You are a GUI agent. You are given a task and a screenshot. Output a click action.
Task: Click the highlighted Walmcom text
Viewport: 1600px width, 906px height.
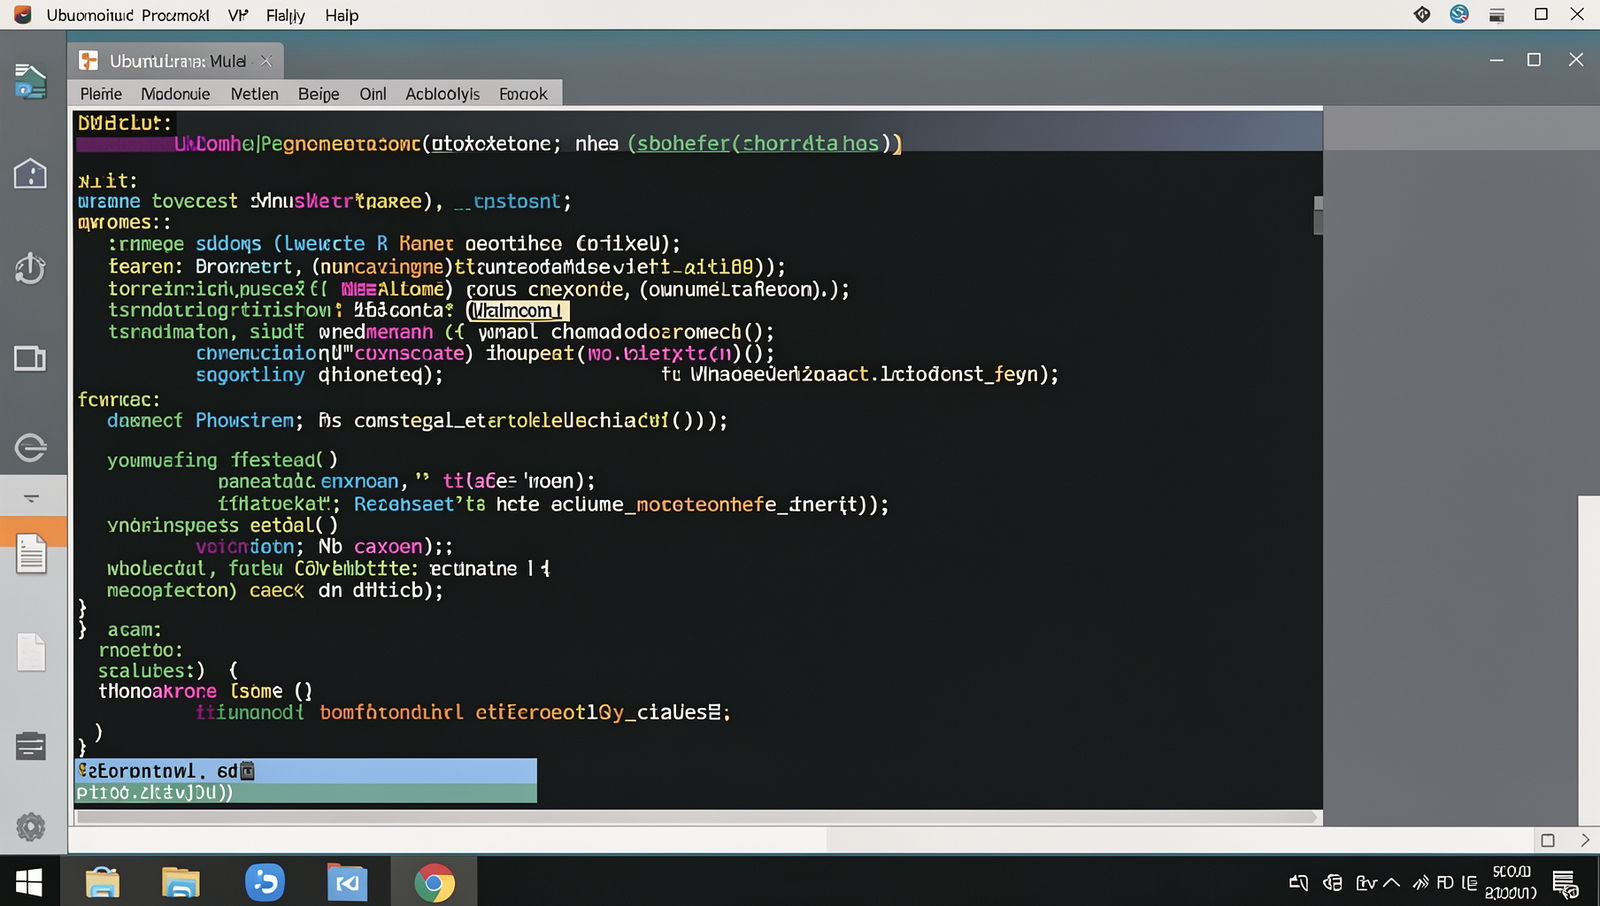518,311
